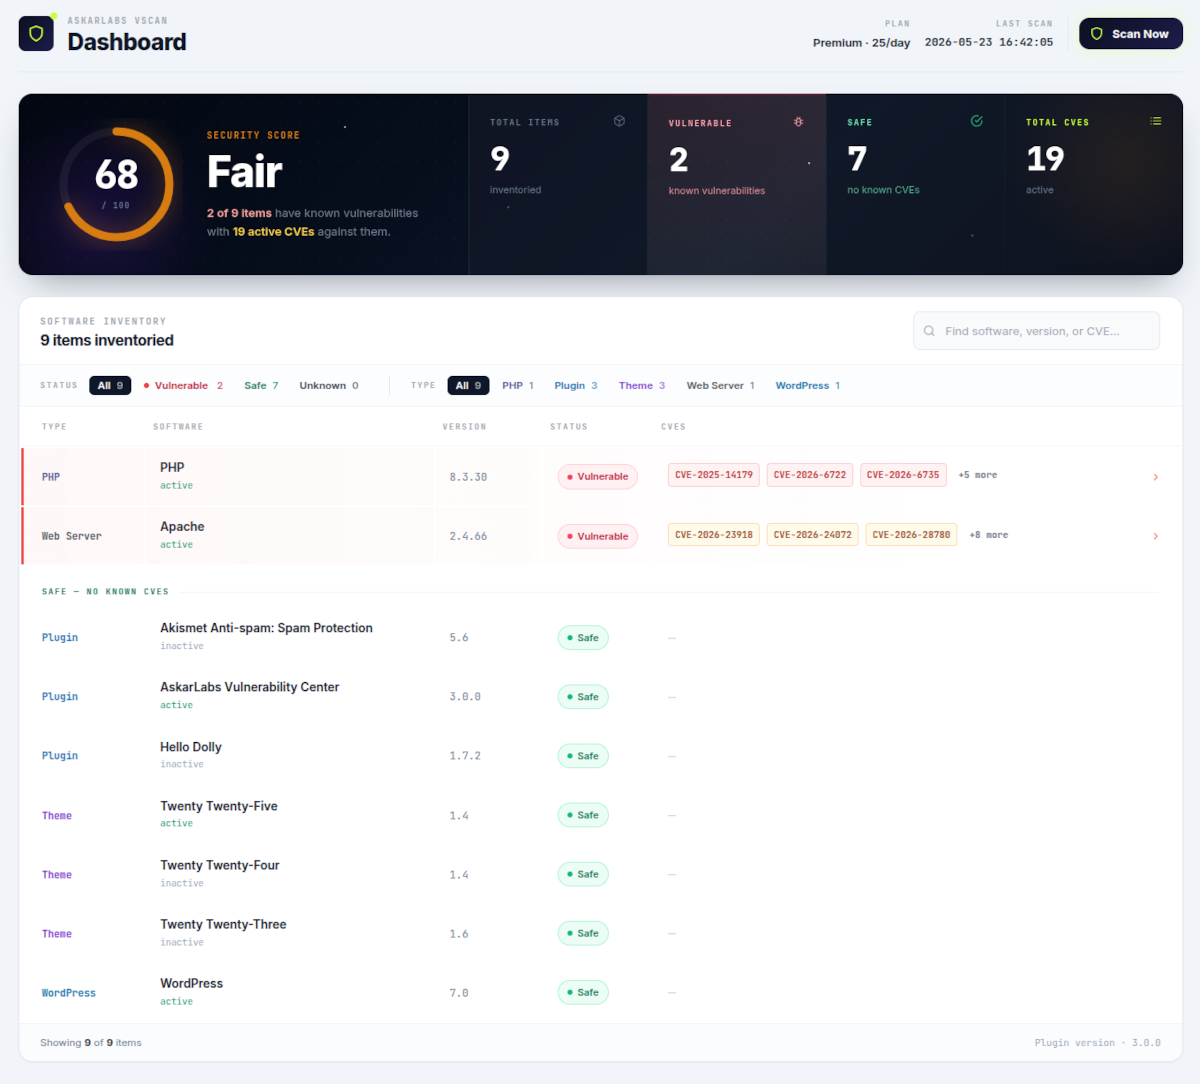
Task: Click the search magnifier icon
Action: pos(929,331)
